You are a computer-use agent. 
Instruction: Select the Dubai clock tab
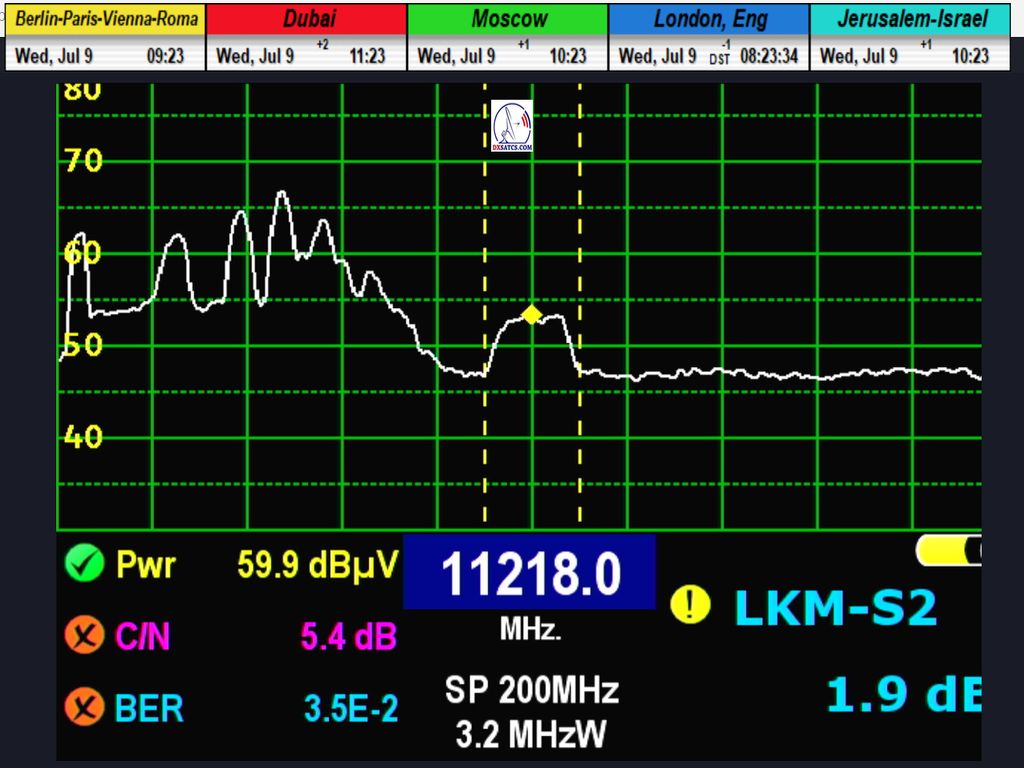click(307, 19)
